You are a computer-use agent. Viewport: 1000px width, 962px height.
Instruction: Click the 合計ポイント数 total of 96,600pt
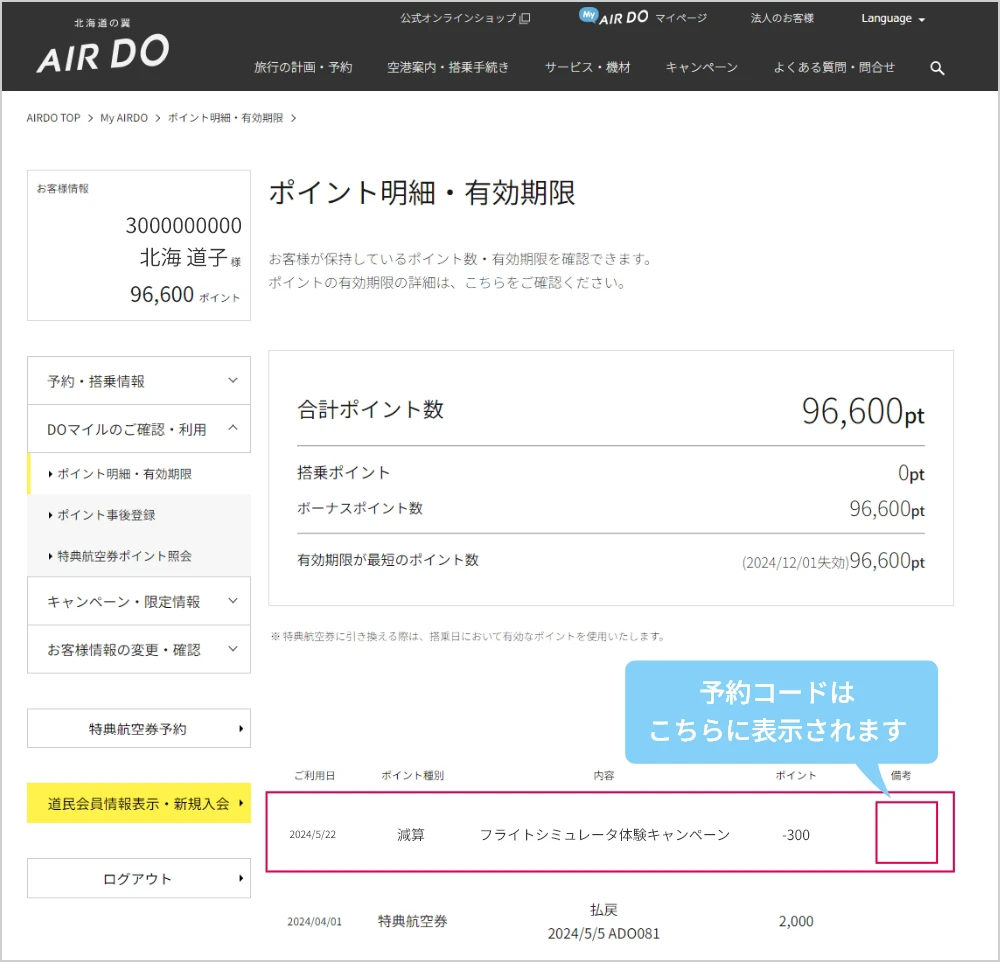pos(863,411)
